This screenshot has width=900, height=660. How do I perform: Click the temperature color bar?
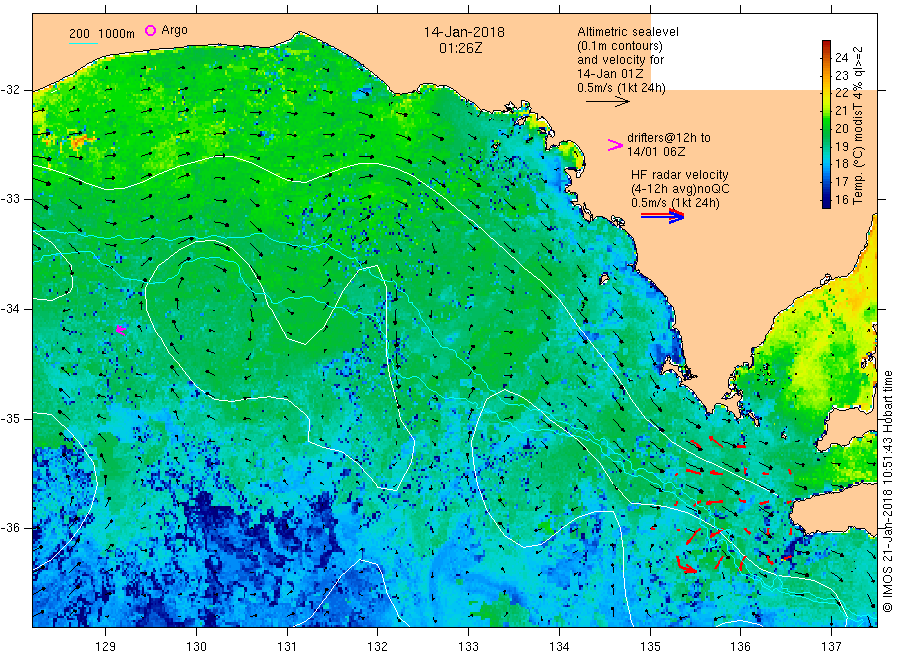(x=826, y=124)
